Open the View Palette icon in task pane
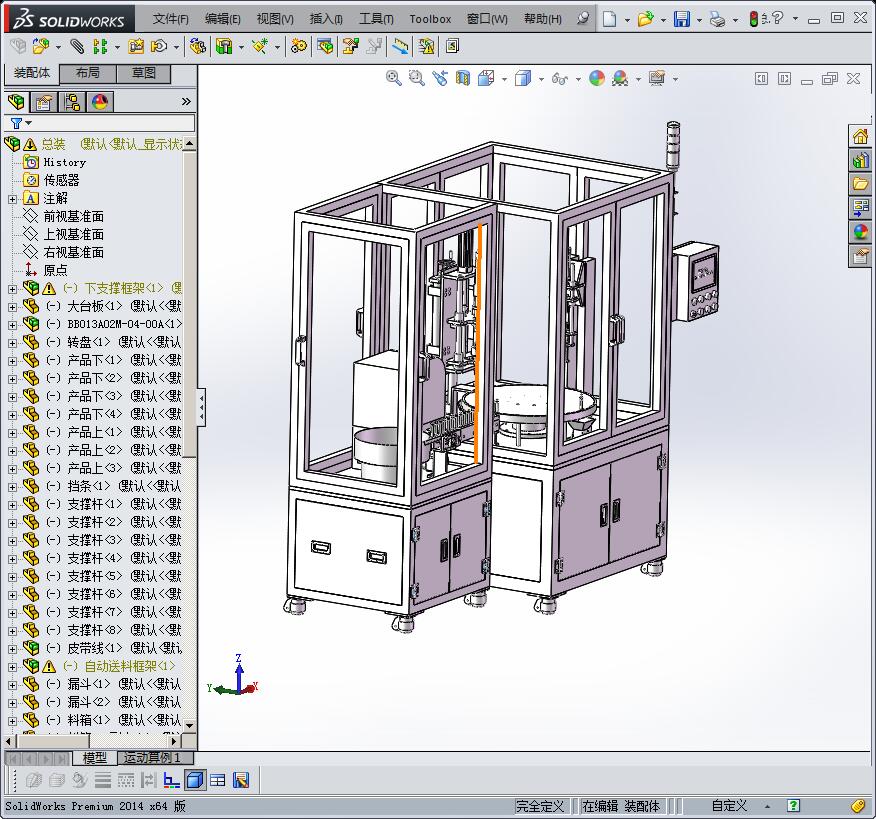This screenshot has width=876, height=819. (x=860, y=208)
